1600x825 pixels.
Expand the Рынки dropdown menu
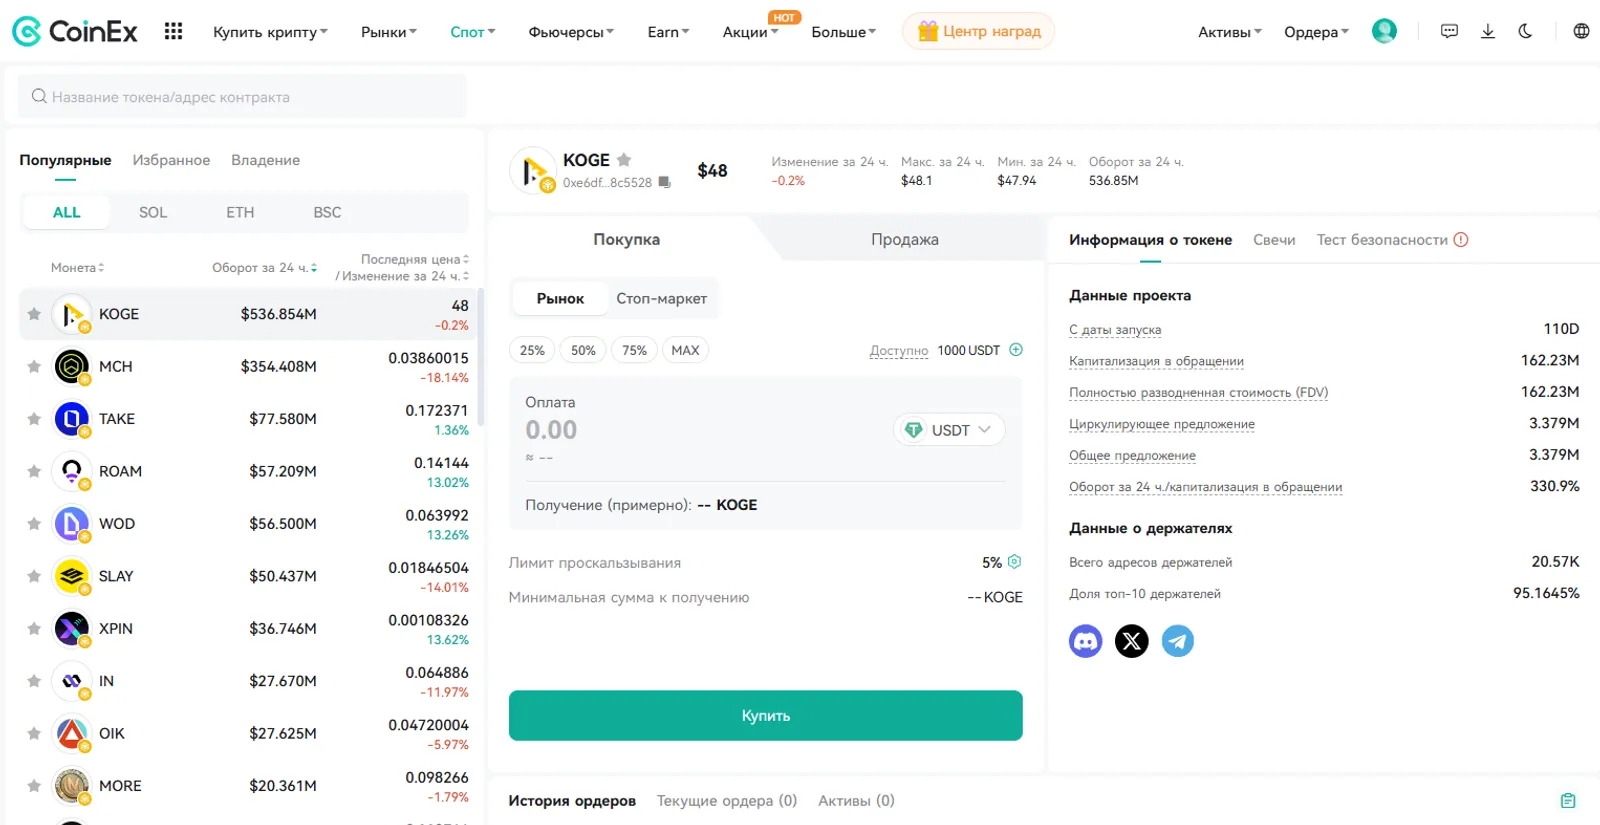click(x=389, y=32)
